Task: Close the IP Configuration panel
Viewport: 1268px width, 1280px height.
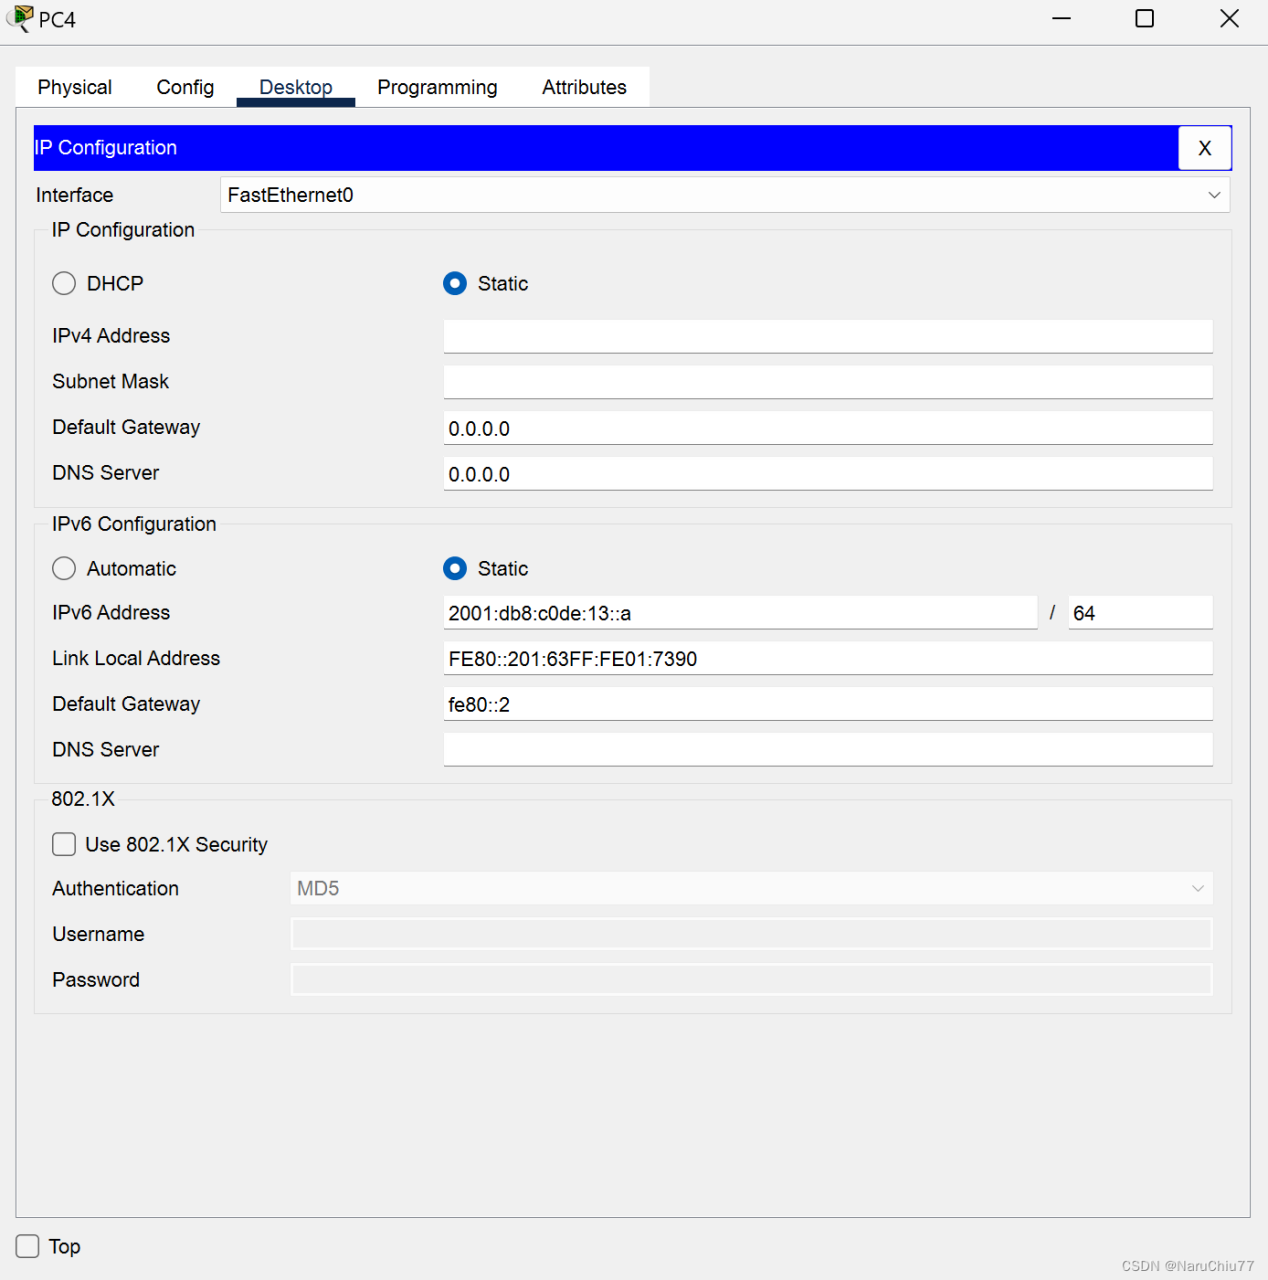Action: pos(1204,148)
